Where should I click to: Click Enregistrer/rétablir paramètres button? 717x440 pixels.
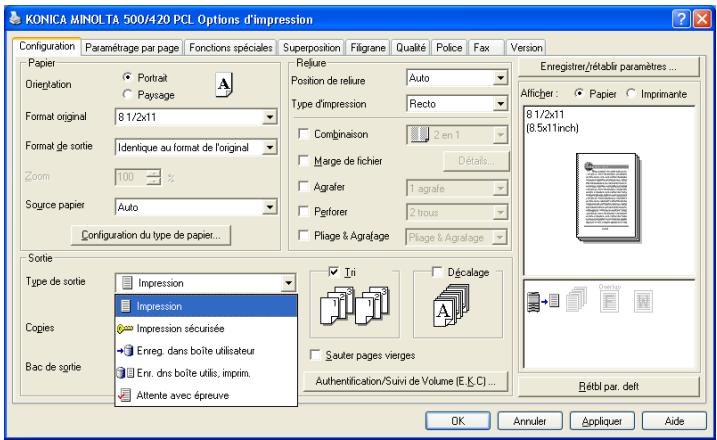click(x=609, y=67)
